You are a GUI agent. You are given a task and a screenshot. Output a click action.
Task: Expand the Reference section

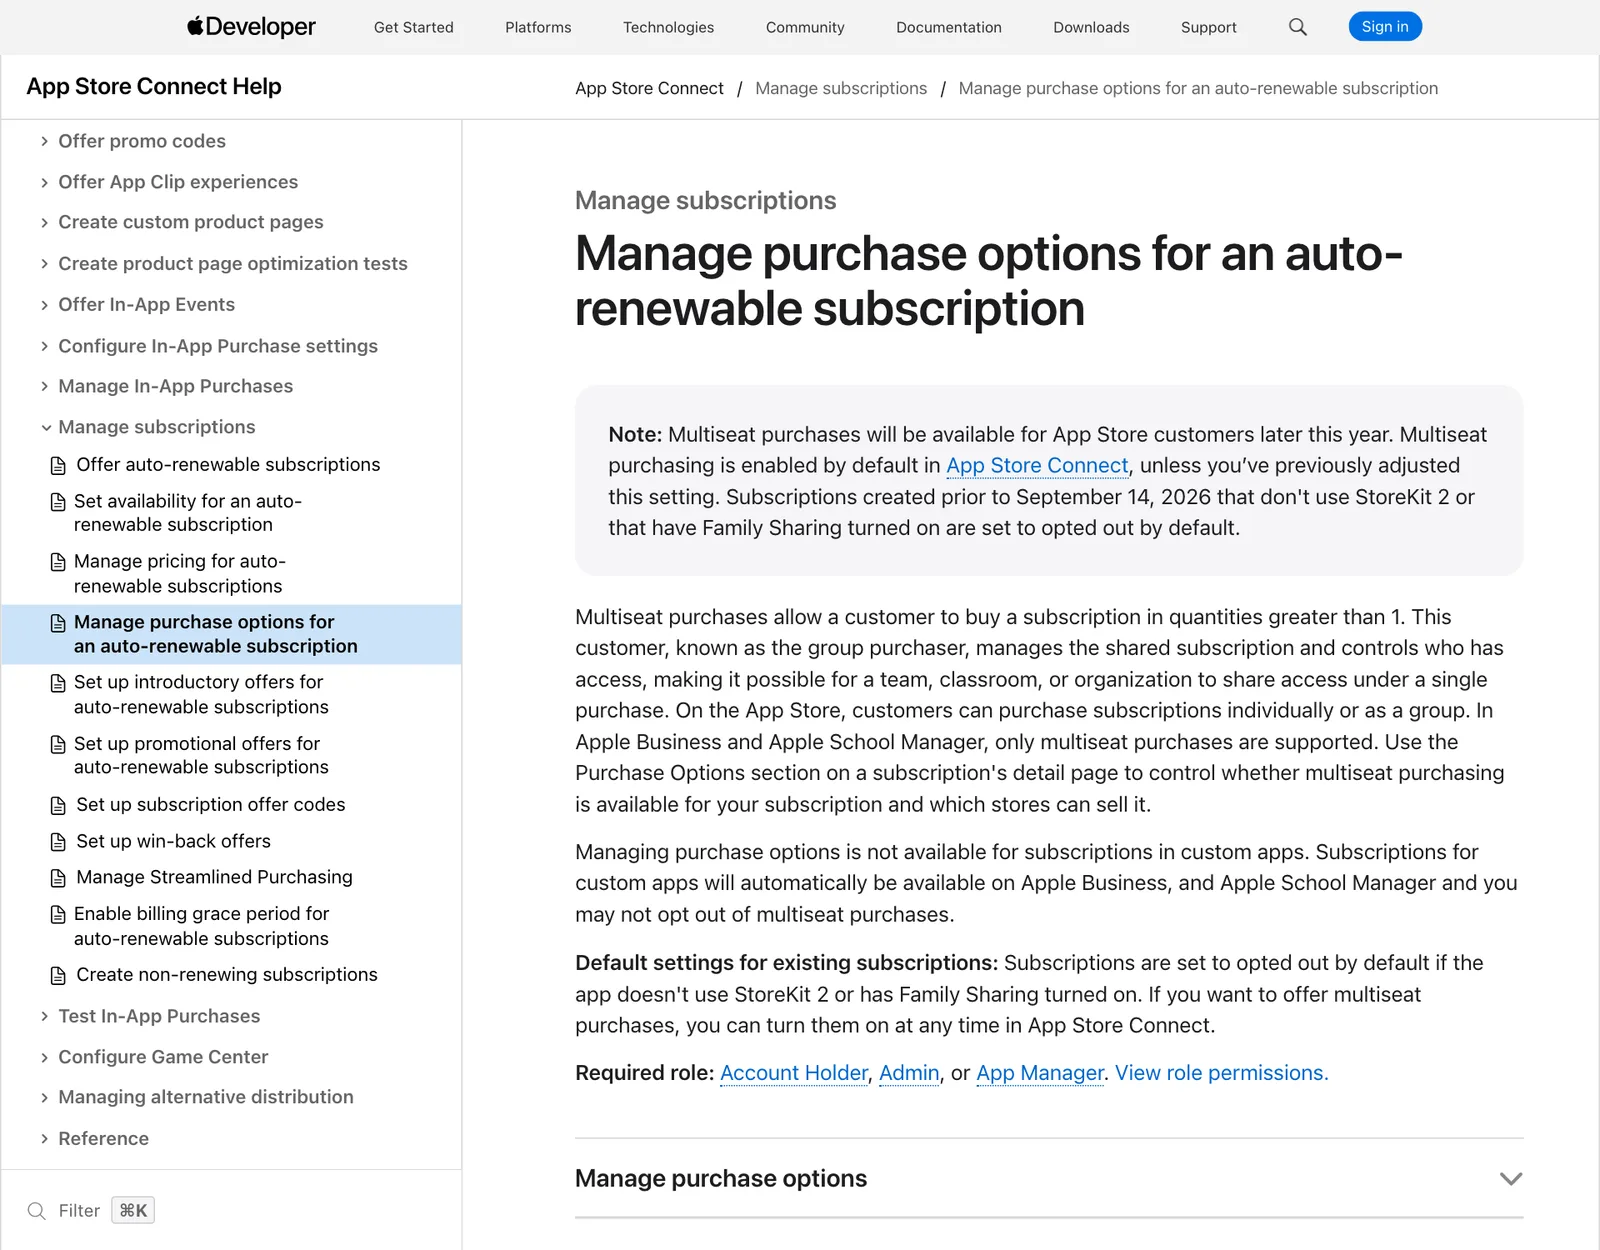click(44, 1139)
